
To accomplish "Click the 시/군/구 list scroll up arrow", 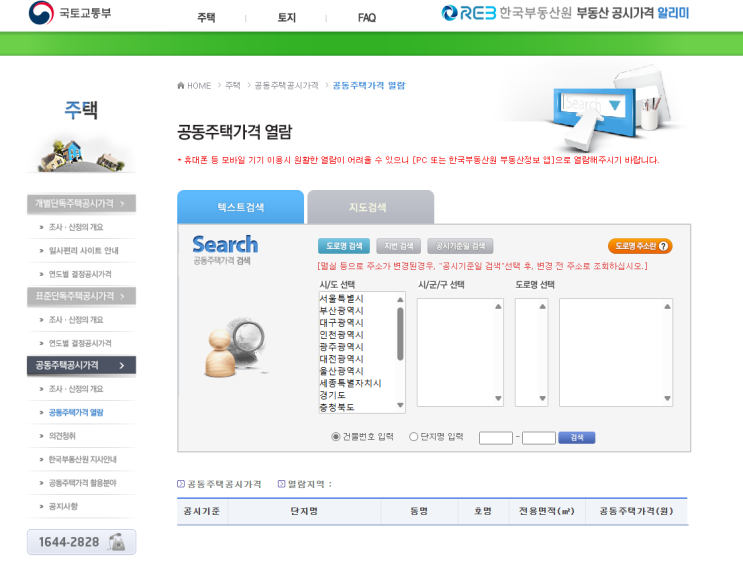I will point(498,306).
